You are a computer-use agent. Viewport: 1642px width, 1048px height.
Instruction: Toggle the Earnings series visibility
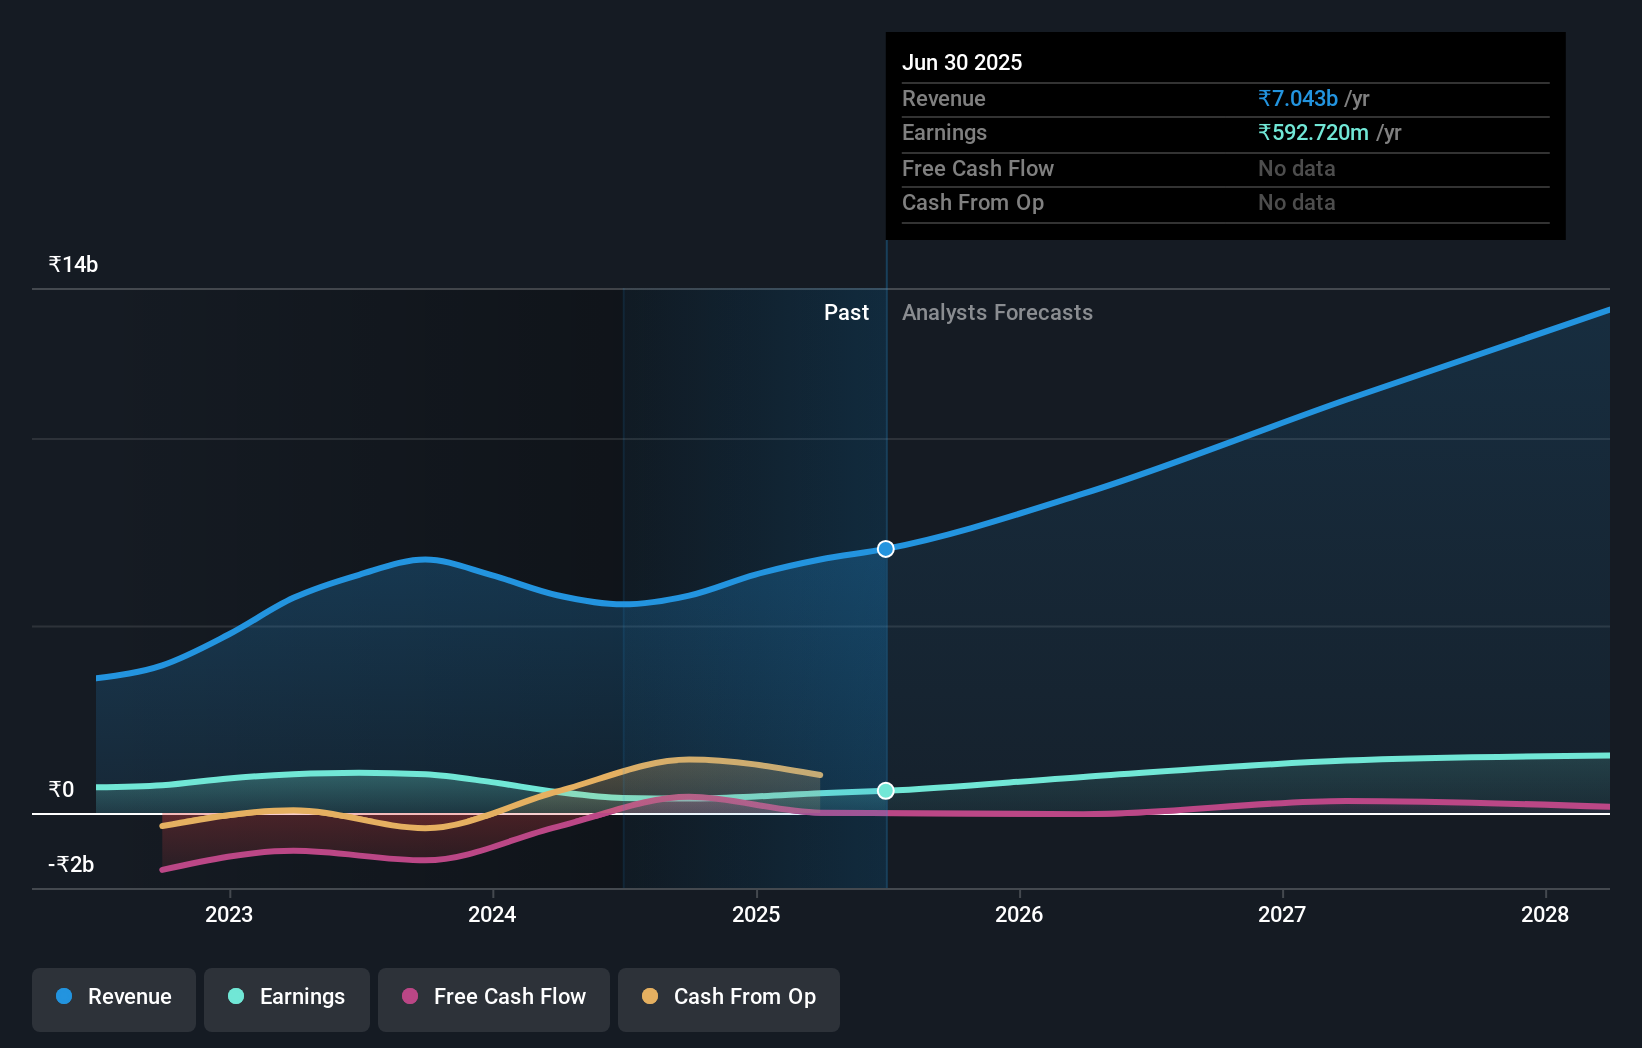click(286, 998)
